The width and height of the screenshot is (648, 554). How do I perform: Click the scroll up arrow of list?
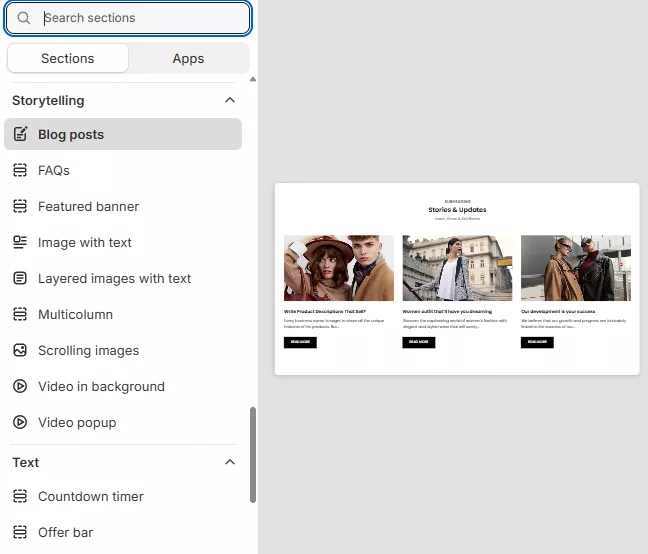253,79
